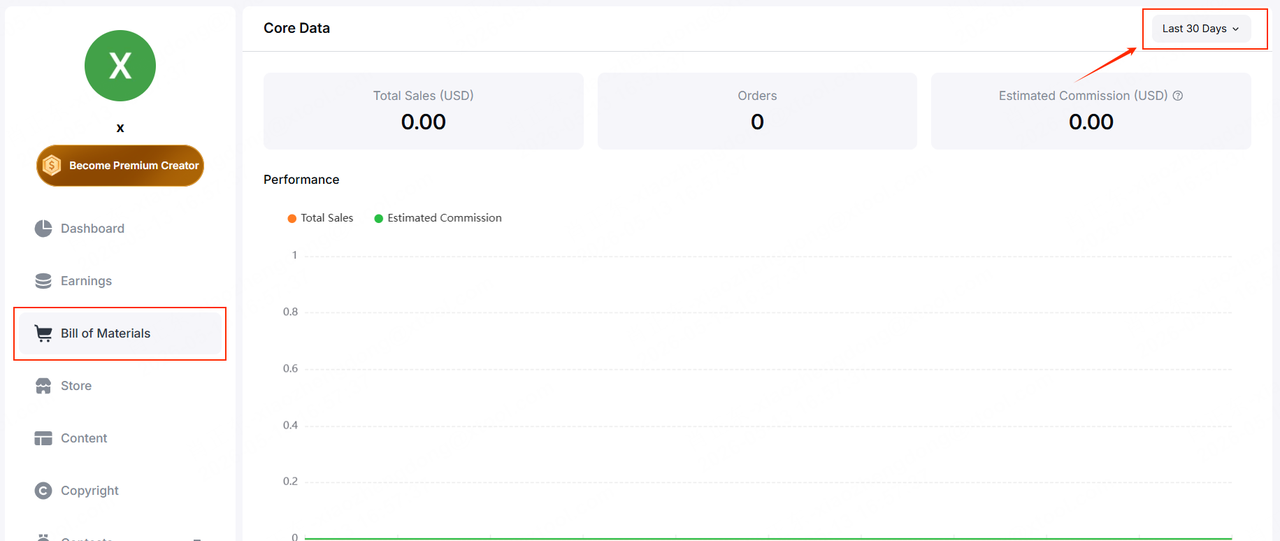Toggle Estimated Commission legend series
Screen dimensions: 1280x541
pos(438,218)
